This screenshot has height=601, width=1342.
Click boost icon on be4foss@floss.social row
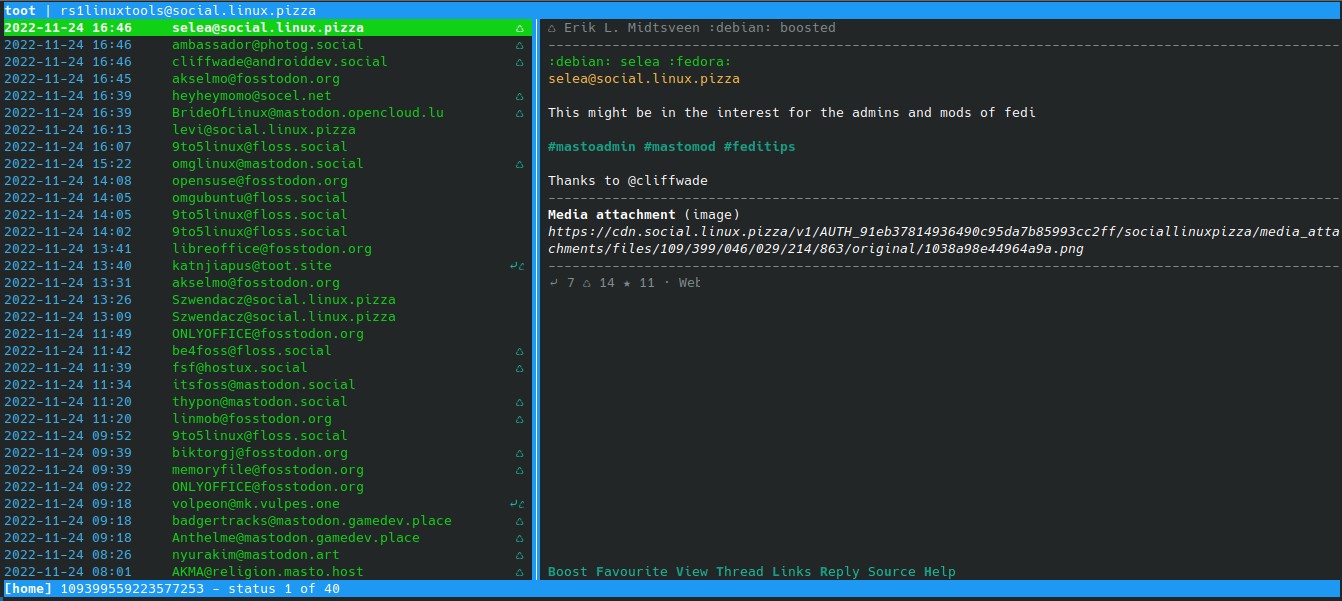[519, 351]
